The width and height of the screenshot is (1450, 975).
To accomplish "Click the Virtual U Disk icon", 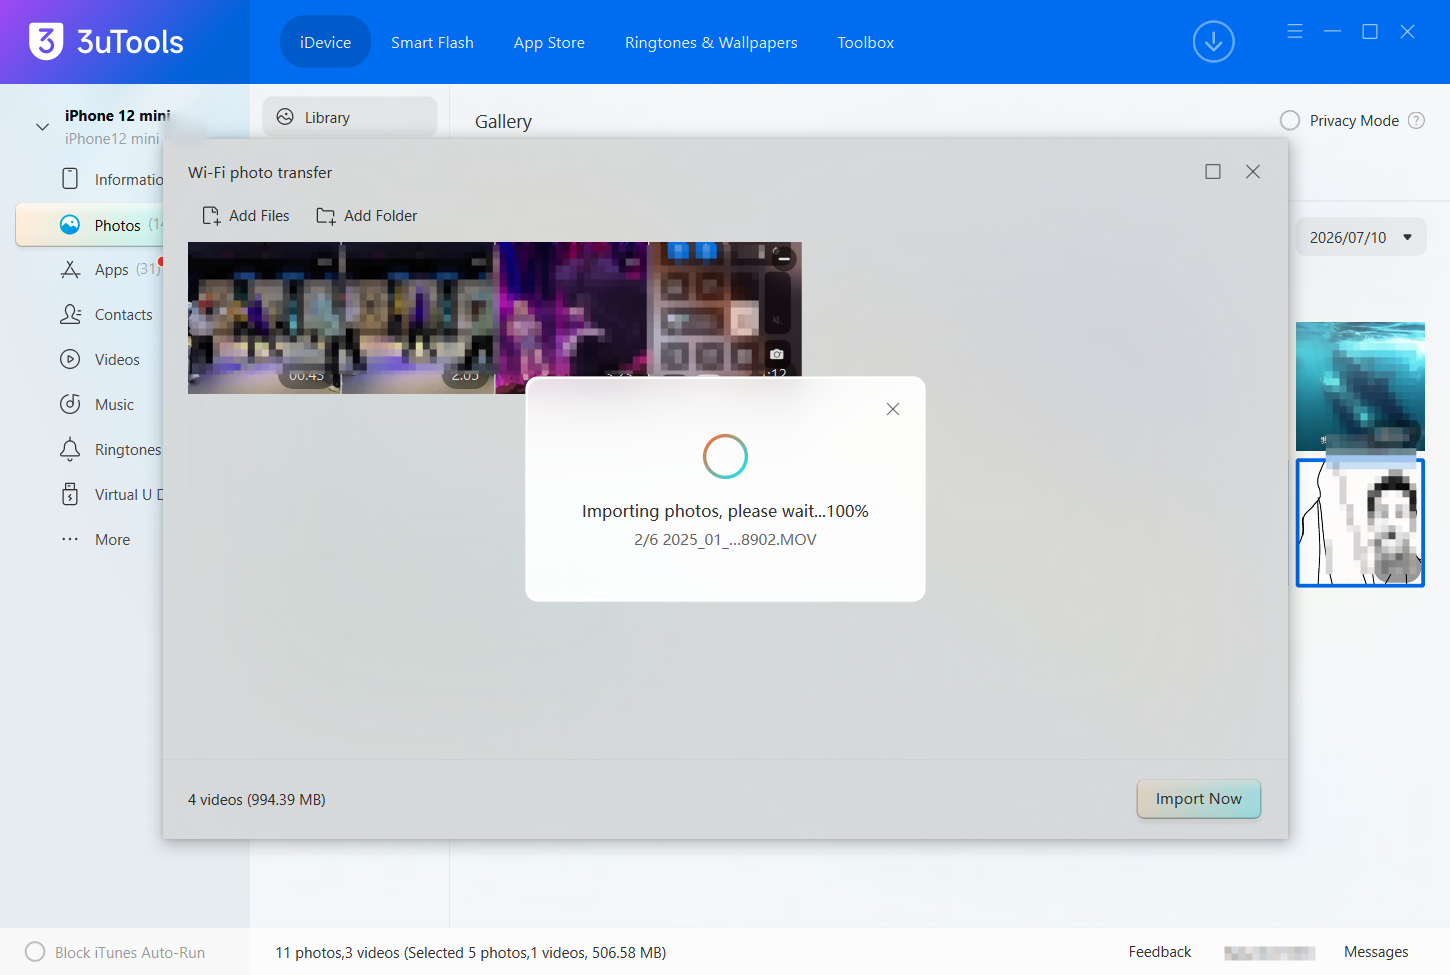I will [x=70, y=494].
